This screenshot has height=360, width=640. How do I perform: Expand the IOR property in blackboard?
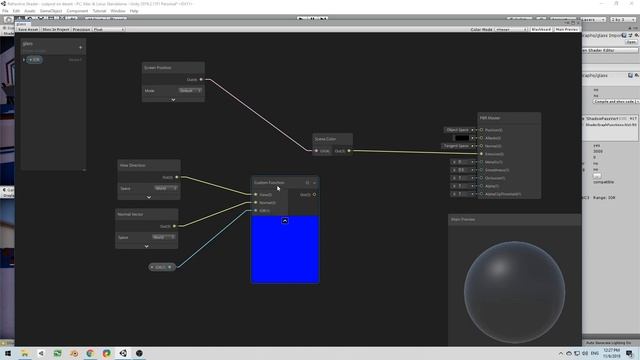24,60
